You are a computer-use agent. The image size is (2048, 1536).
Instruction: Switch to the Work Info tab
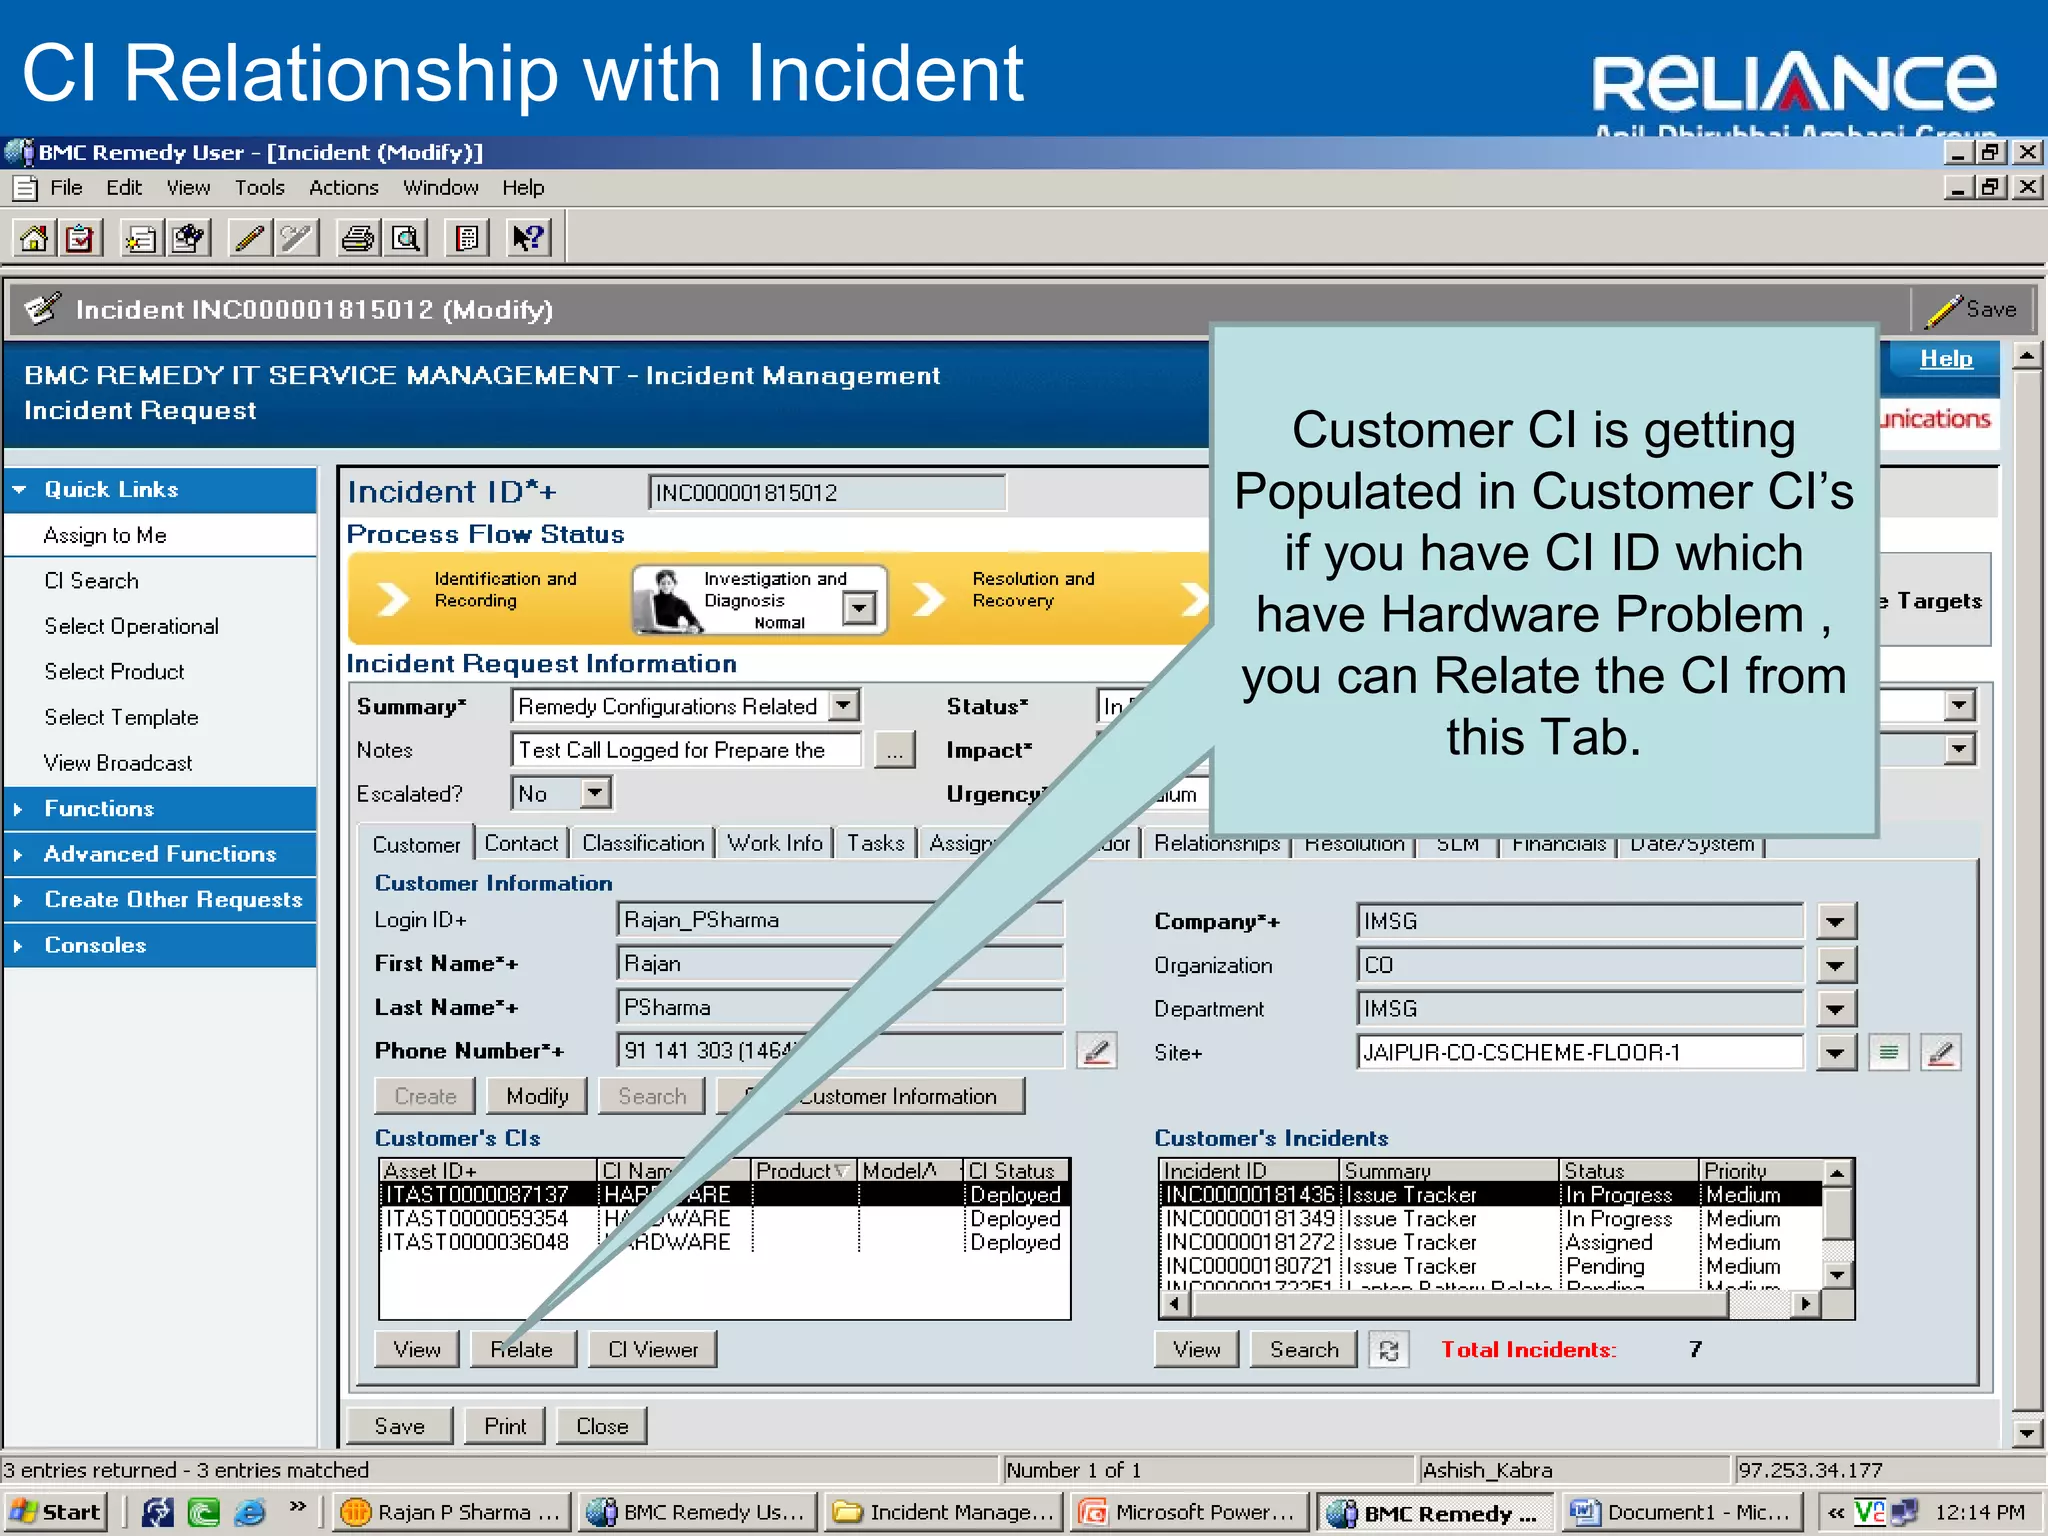point(775,843)
